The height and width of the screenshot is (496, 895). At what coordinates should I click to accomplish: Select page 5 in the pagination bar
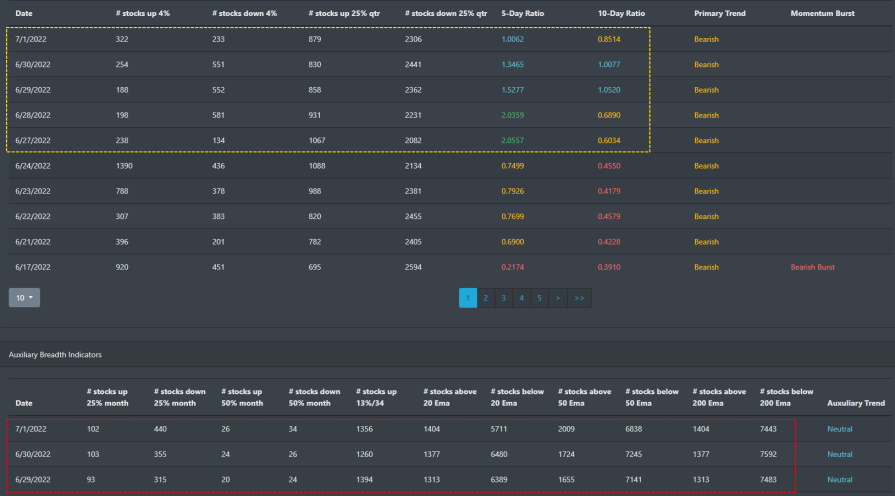pos(539,298)
